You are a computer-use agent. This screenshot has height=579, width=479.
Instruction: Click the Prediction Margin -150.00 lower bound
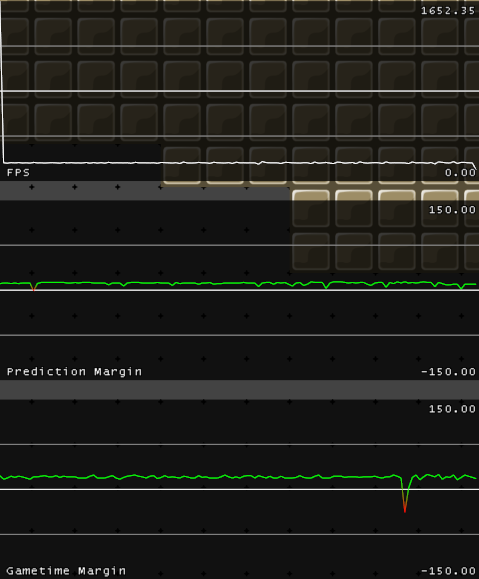[x=448, y=371]
